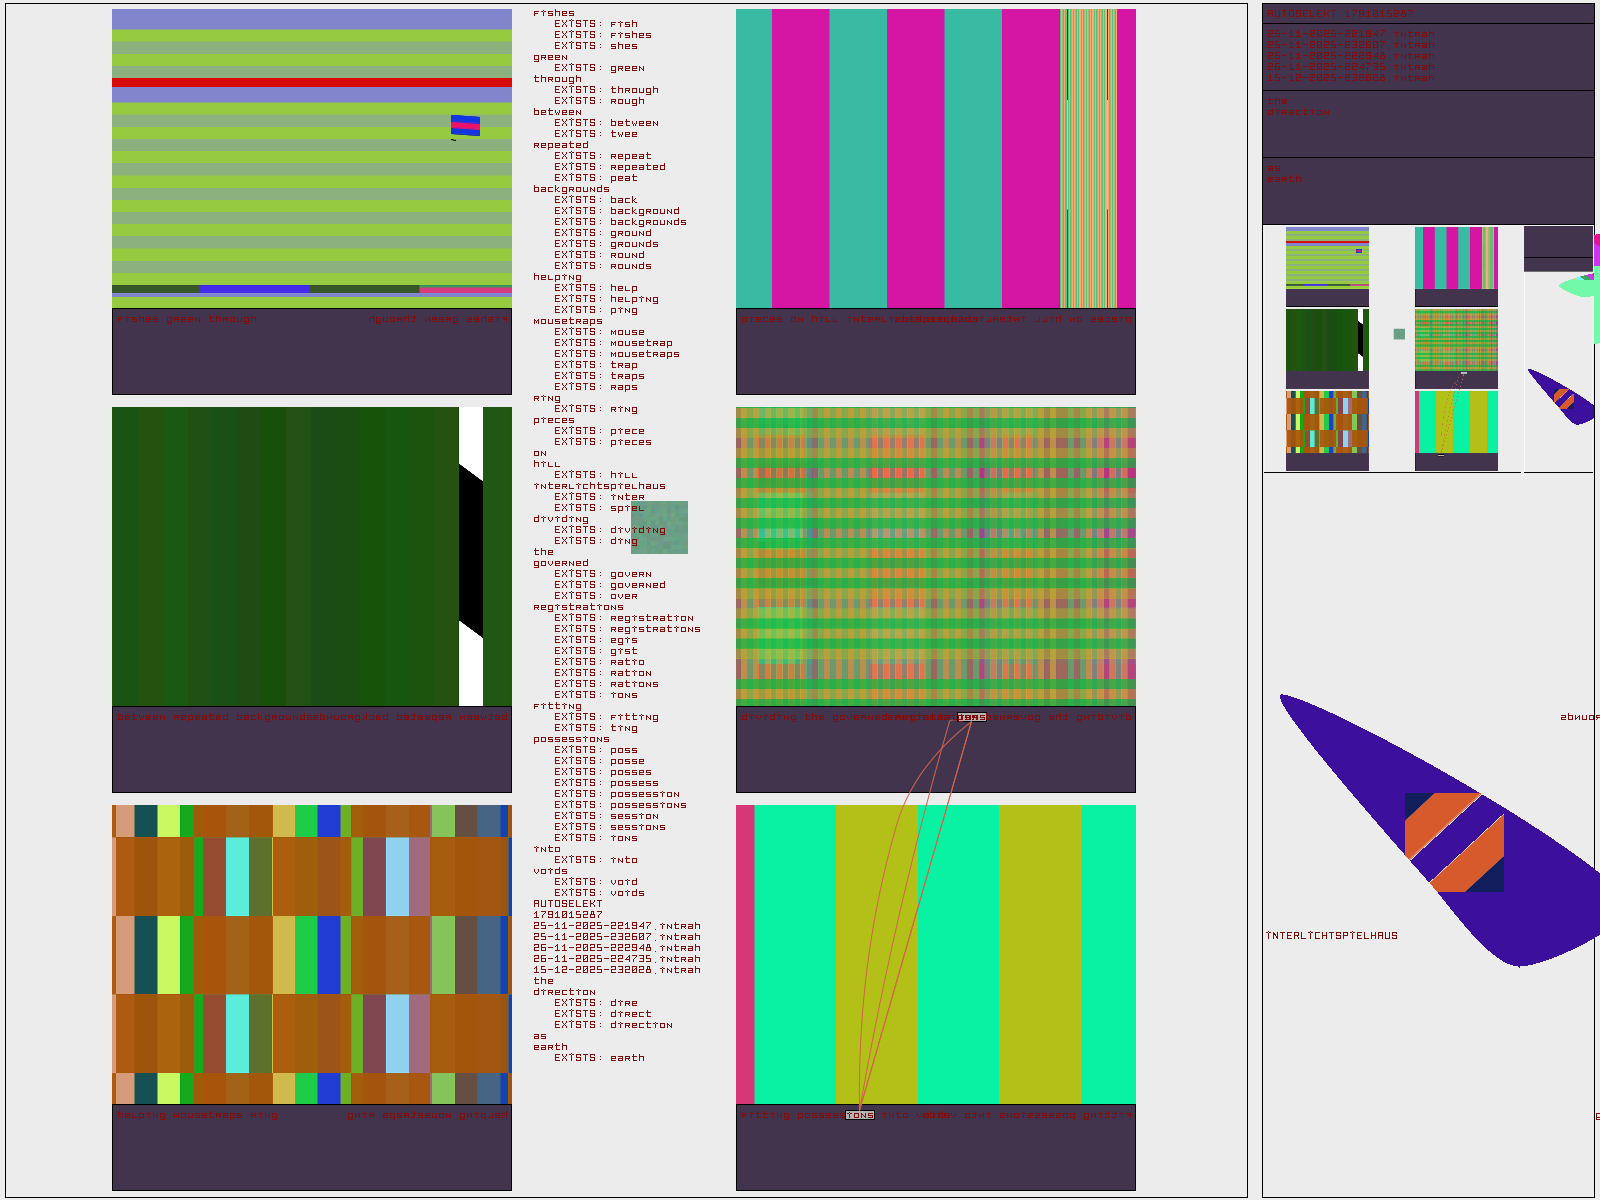Image resolution: width=1600 pixels, height=1200 pixels.
Task: Click the small purple leaf shape beside the thumbnail grid
Action: (x=1562, y=397)
